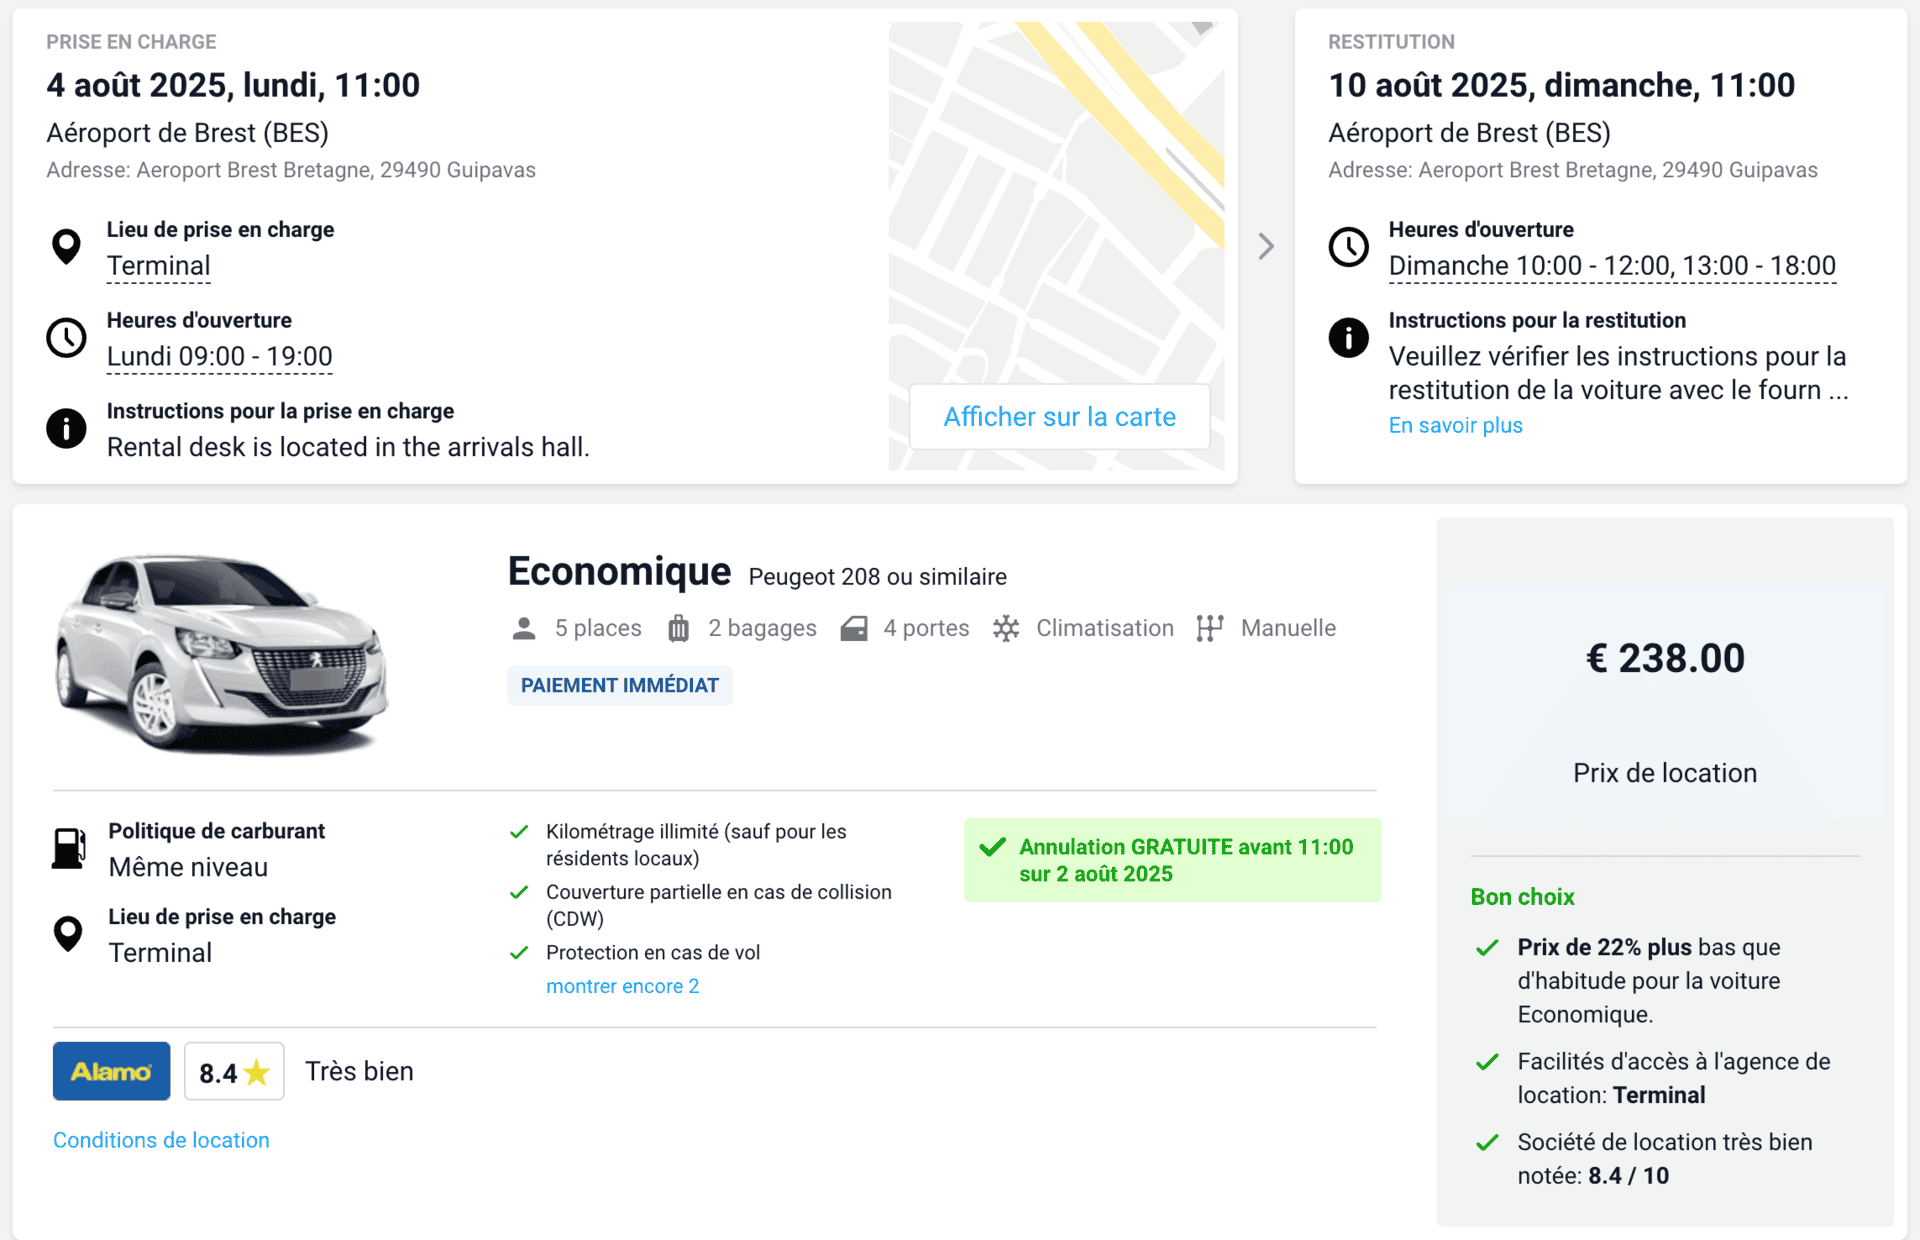Screen dimensions: 1920x1240
Task: Click the location pin icon in the car details
Action: (x=68, y=934)
